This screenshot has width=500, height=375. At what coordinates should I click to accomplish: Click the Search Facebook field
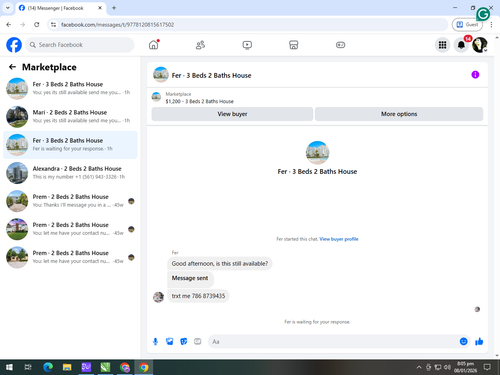click(x=80, y=45)
